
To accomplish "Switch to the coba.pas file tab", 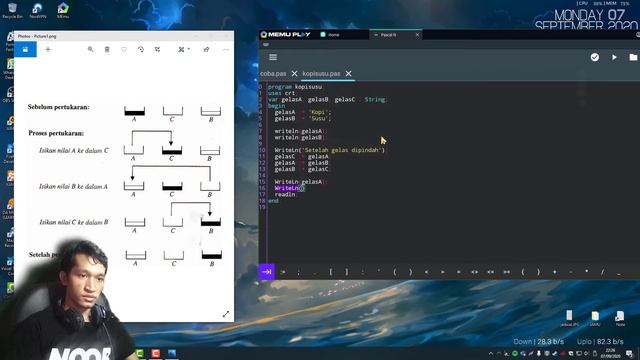I will tap(273, 73).
